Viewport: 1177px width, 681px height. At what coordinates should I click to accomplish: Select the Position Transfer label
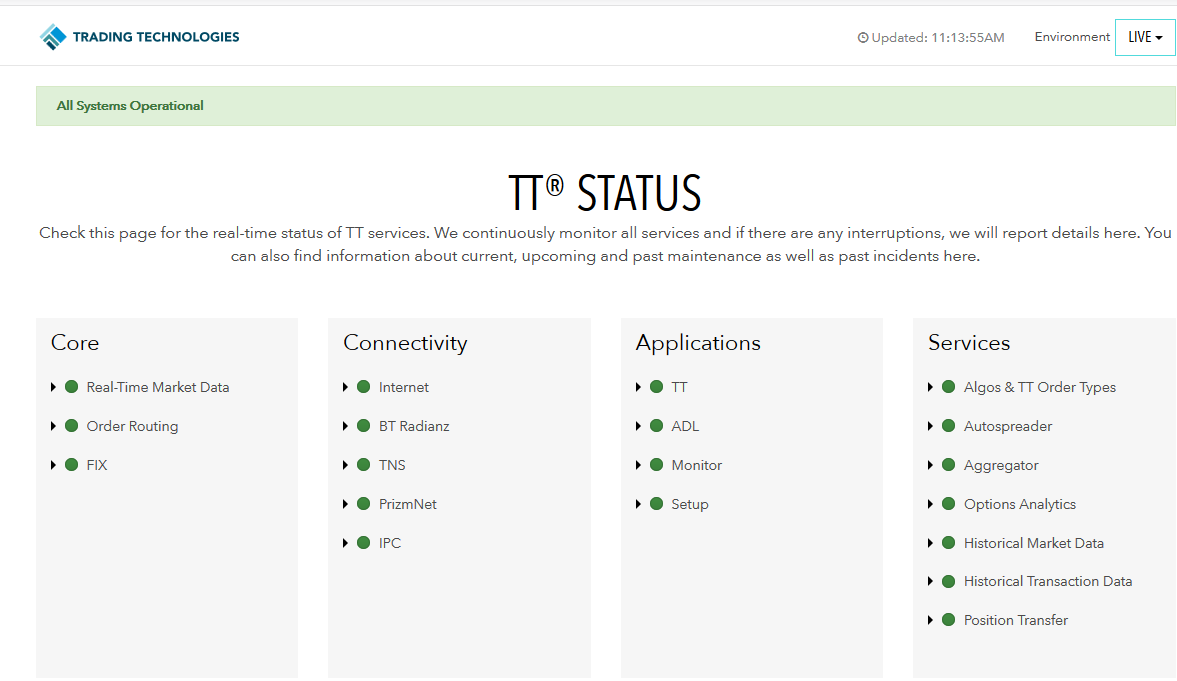(1016, 620)
